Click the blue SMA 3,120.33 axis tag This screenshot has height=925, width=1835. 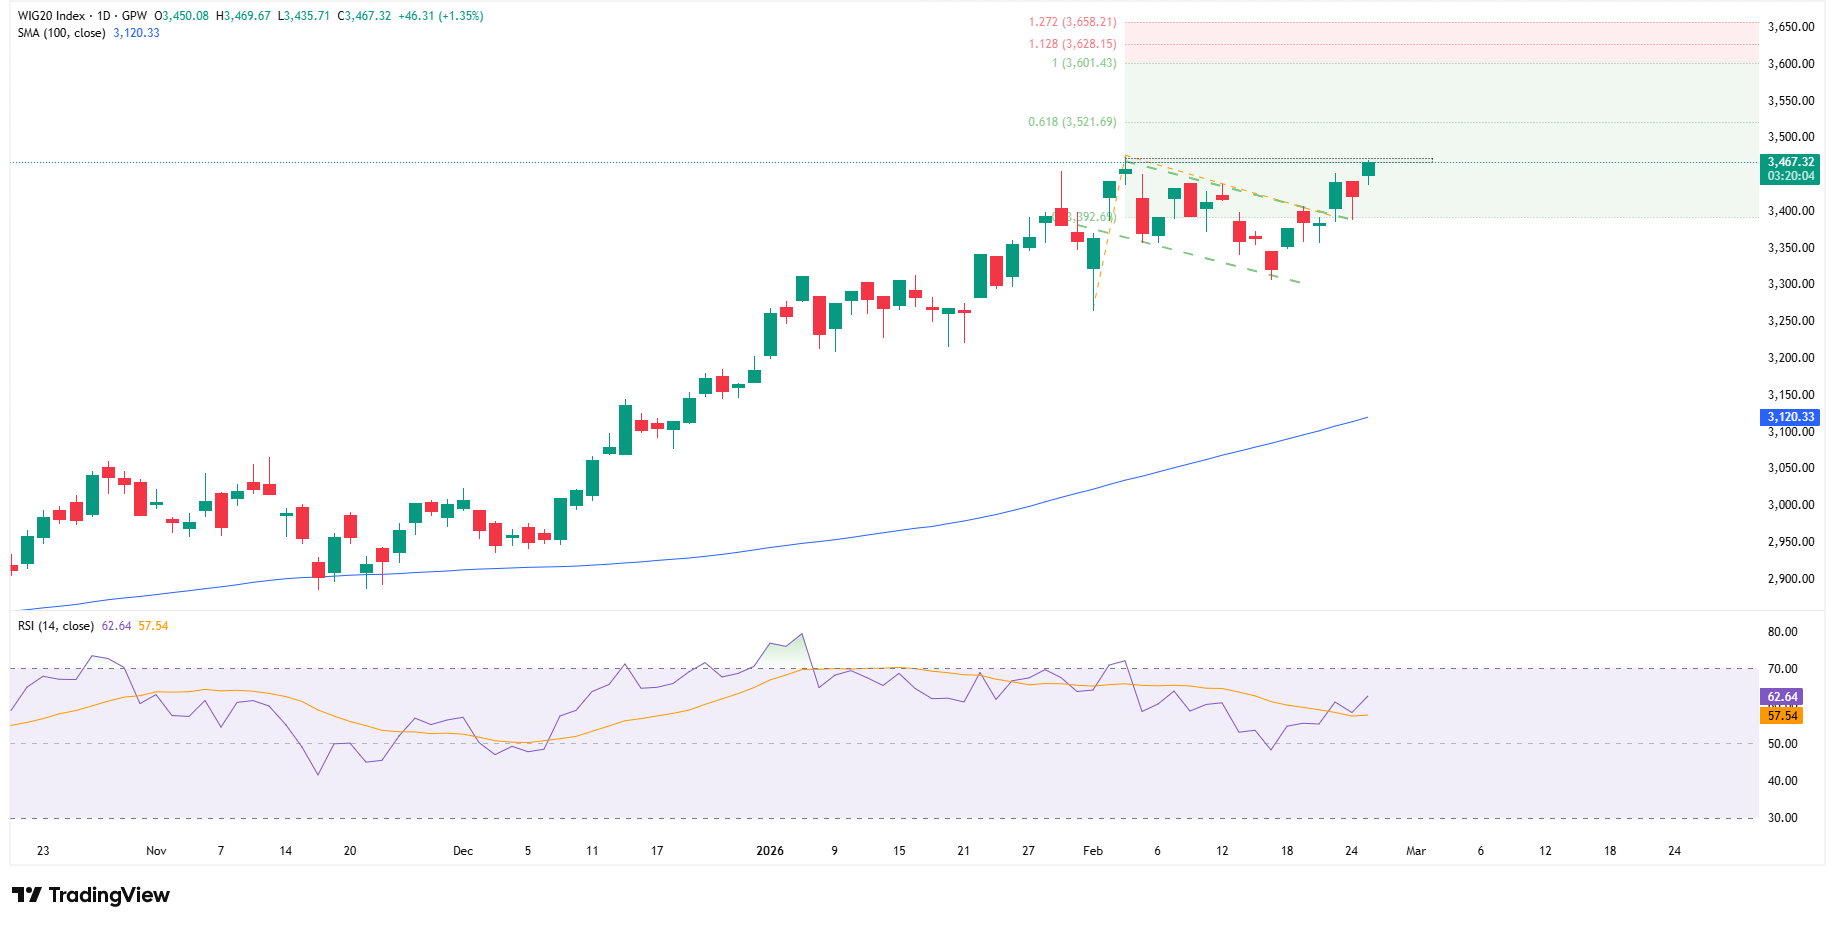coord(1789,417)
